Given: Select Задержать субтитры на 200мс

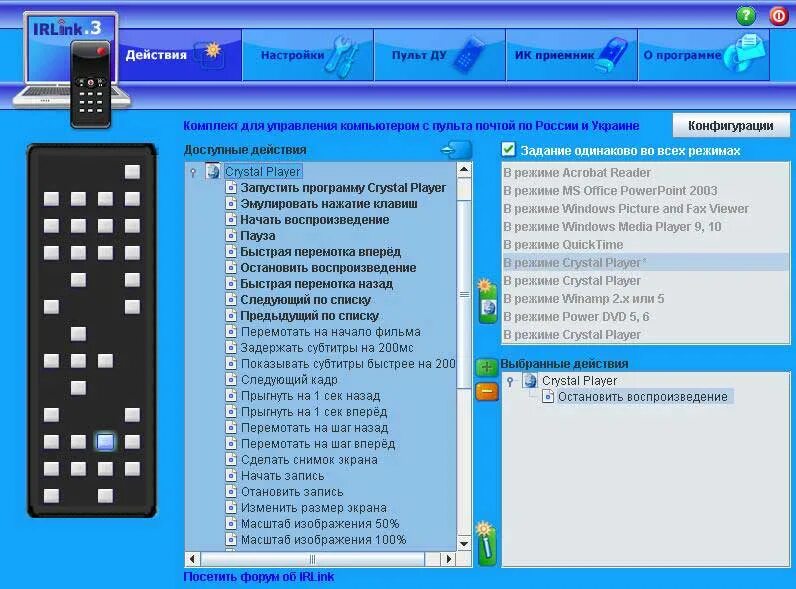Looking at the screenshot, I should pos(327,348).
